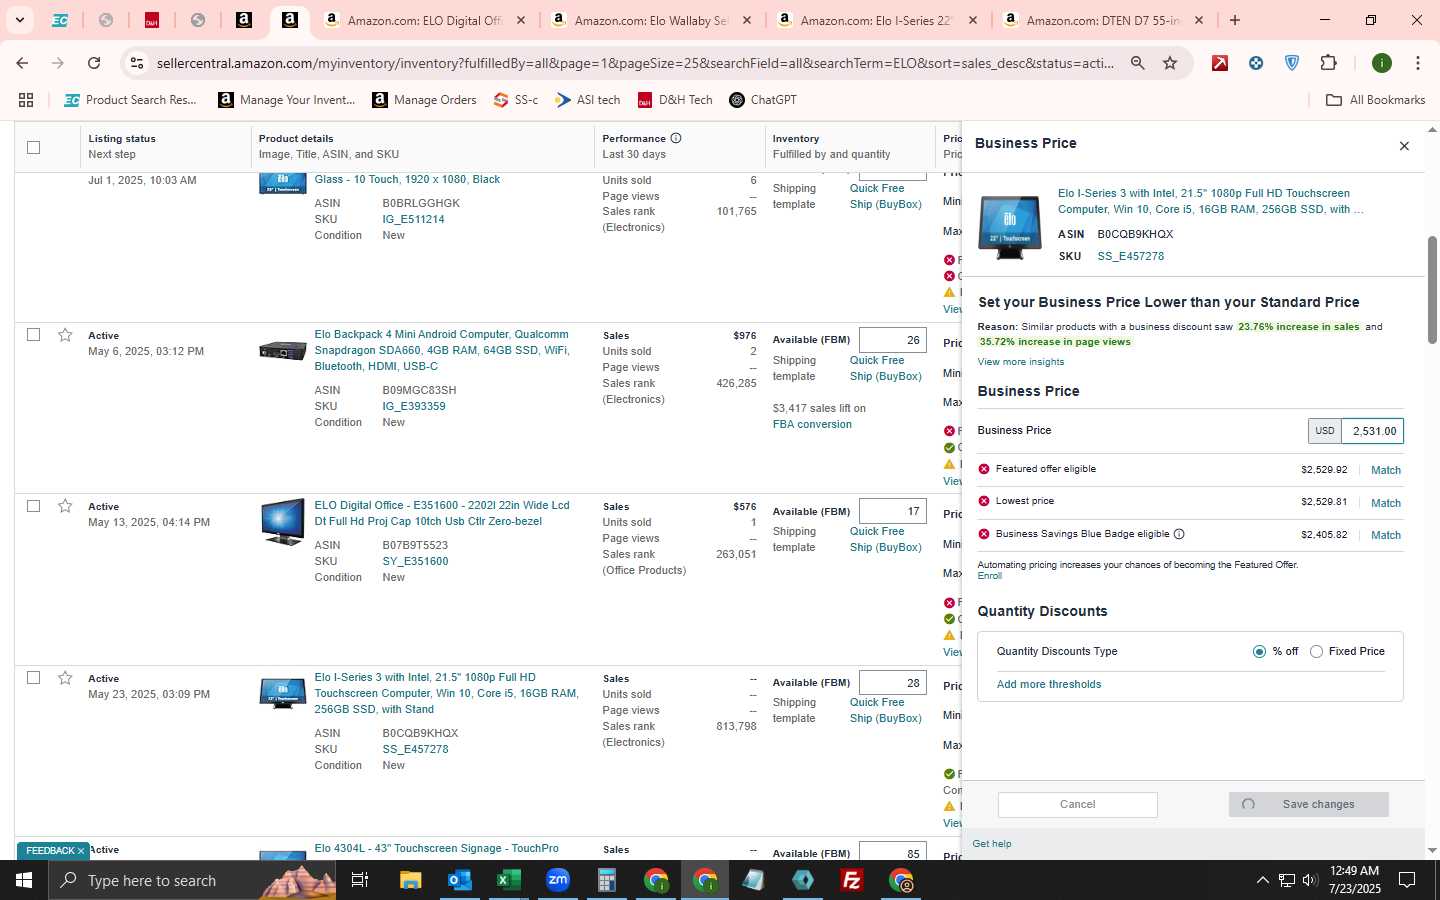
Task: Open FBA conversion link
Action: (812, 424)
